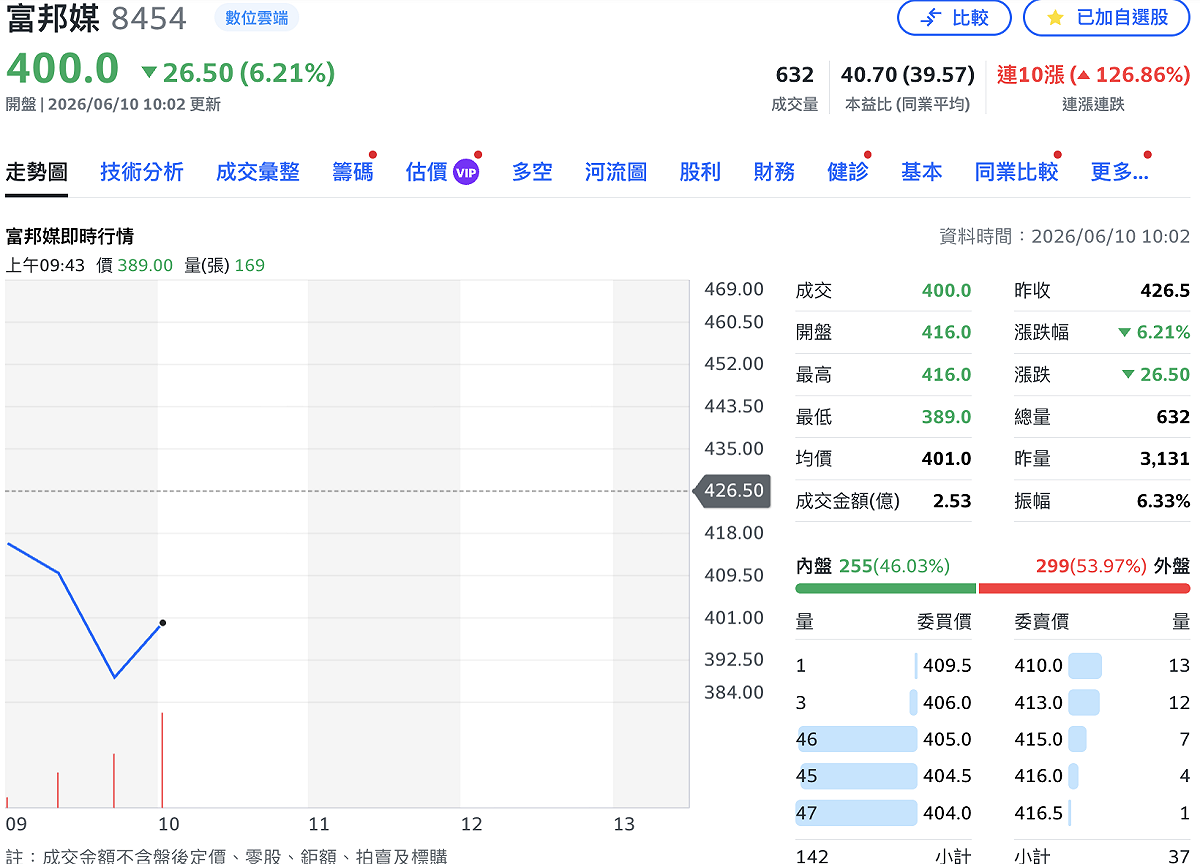This screenshot has width=1200, height=864.
Task: Open the 估價 valuation tab
Action: point(427,172)
